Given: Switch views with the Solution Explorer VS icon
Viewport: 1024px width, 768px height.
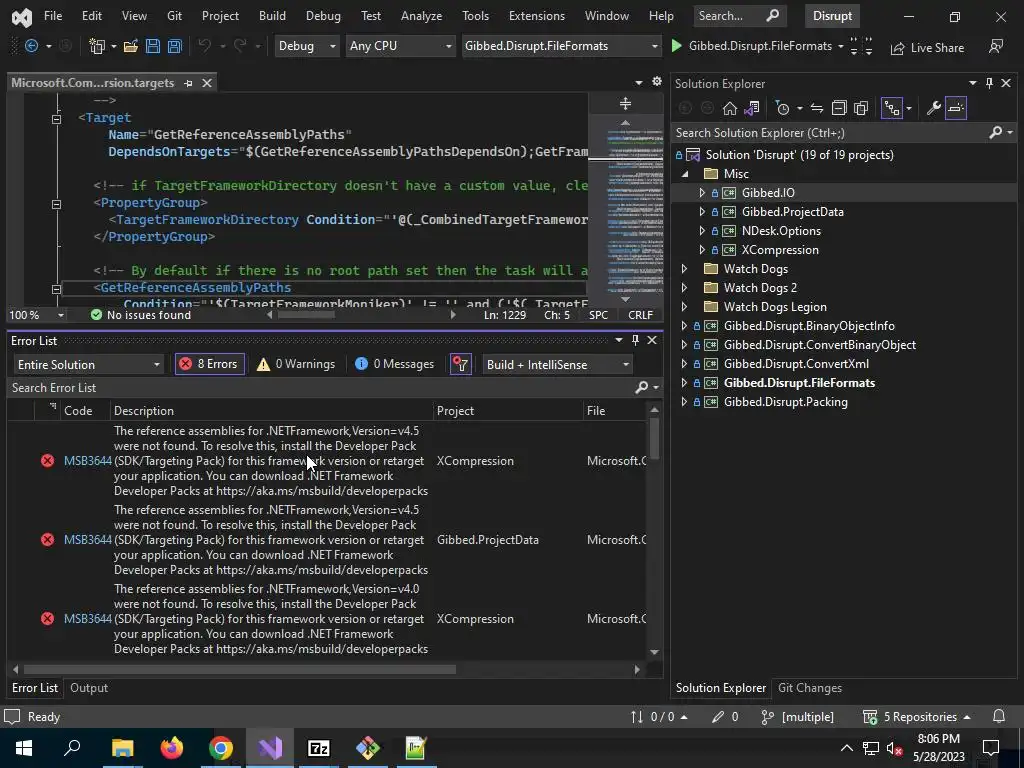Looking at the screenshot, I should (752, 108).
